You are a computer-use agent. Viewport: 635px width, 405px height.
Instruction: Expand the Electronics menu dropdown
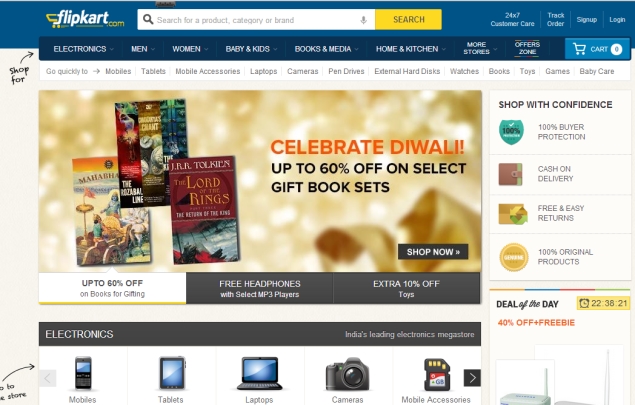(x=83, y=49)
